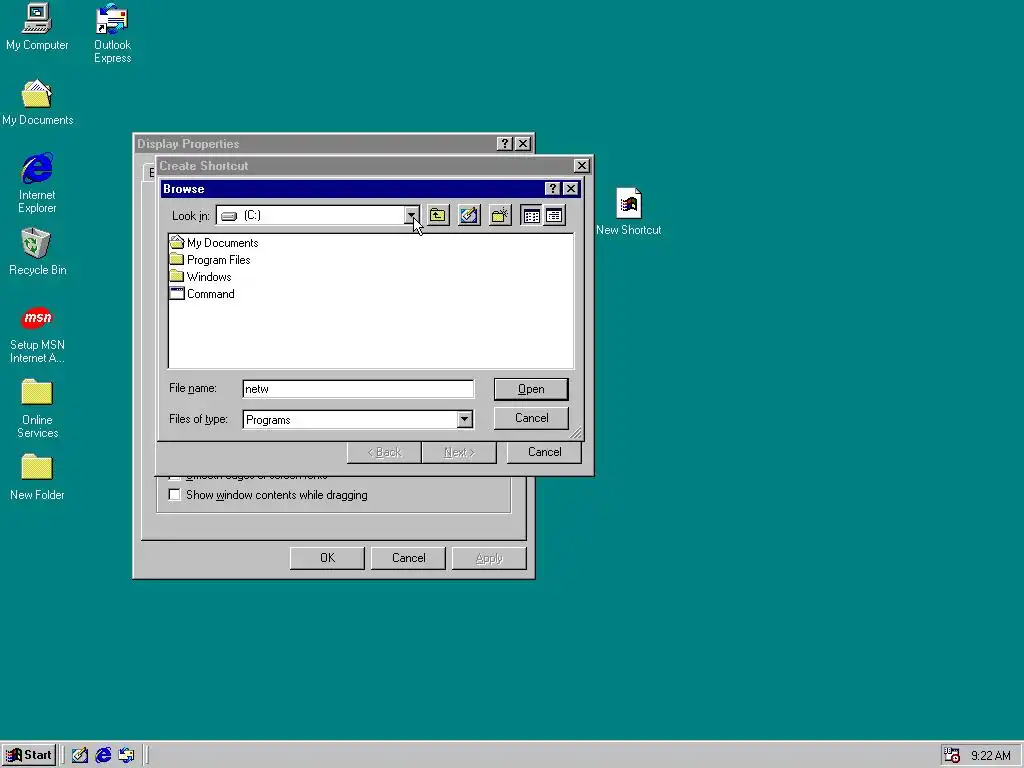Image resolution: width=1024 pixels, height=768 pixels.
Task: Close the Create Shortcut window
Action: [581, 166]
